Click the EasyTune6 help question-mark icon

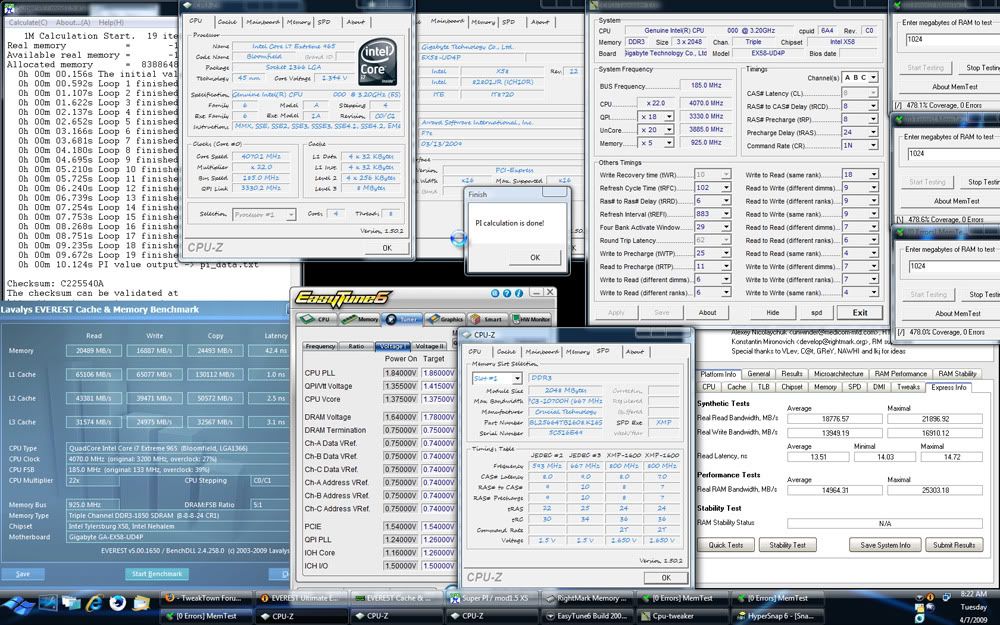click(507, 293)
